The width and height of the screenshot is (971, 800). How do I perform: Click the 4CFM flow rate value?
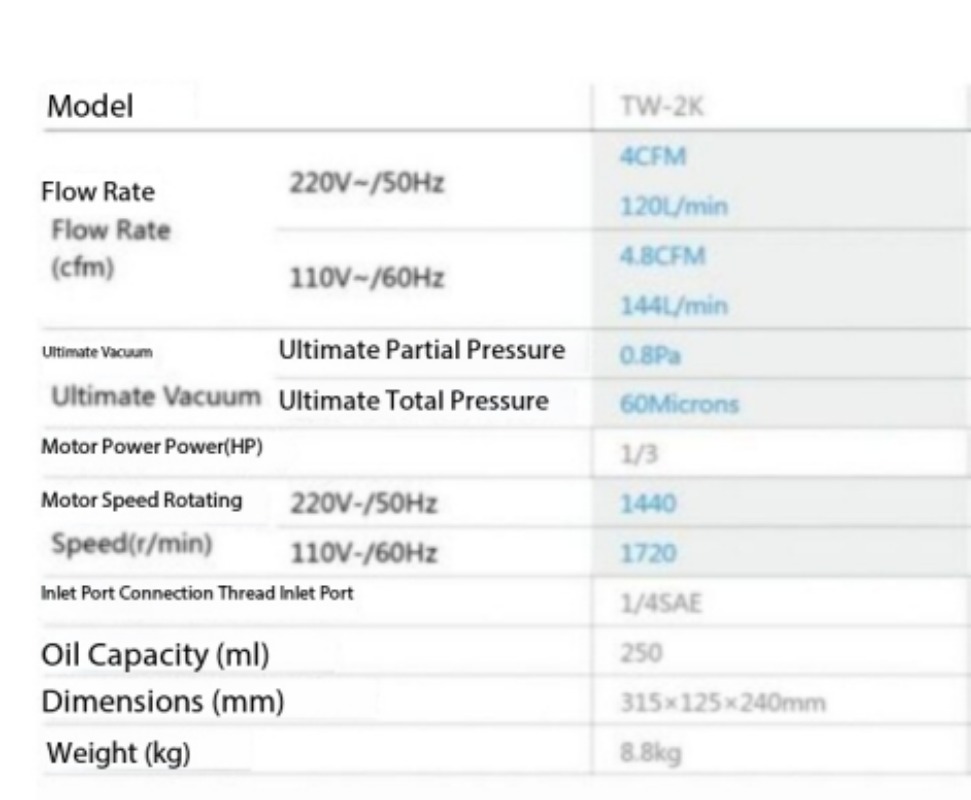tap(653, 156)
